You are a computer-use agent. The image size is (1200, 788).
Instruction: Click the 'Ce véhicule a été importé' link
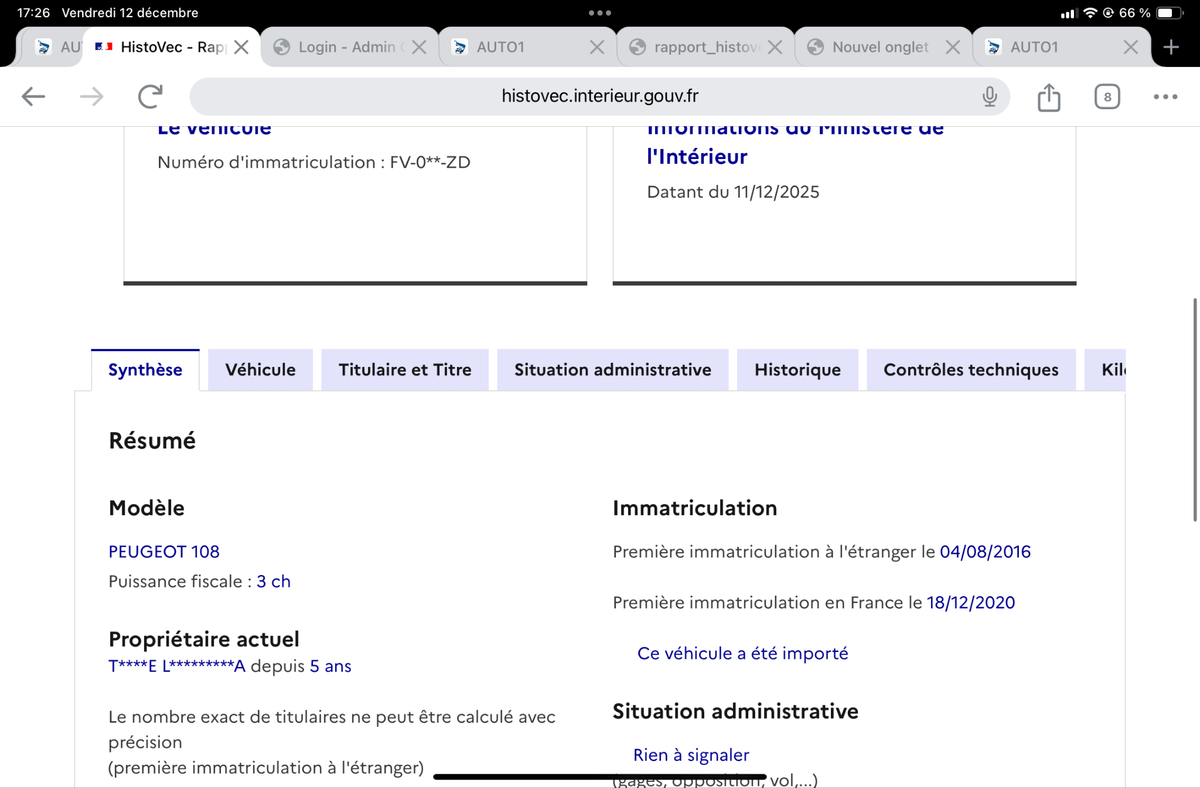[743, 652]
